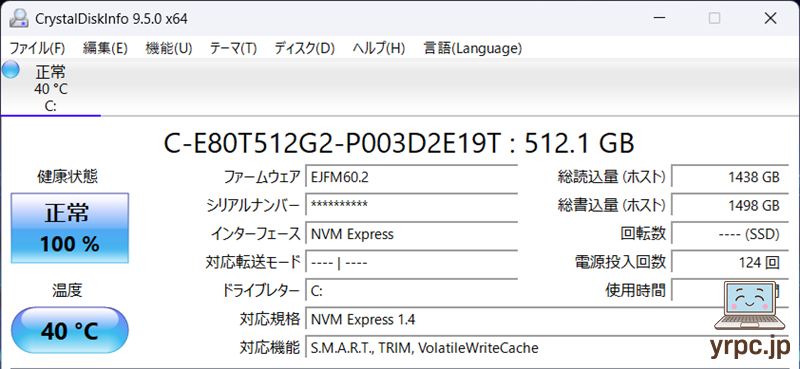This screenshot has height=369, width=800.
Task: Click the インターフェース label
Action: click(256, 234)
